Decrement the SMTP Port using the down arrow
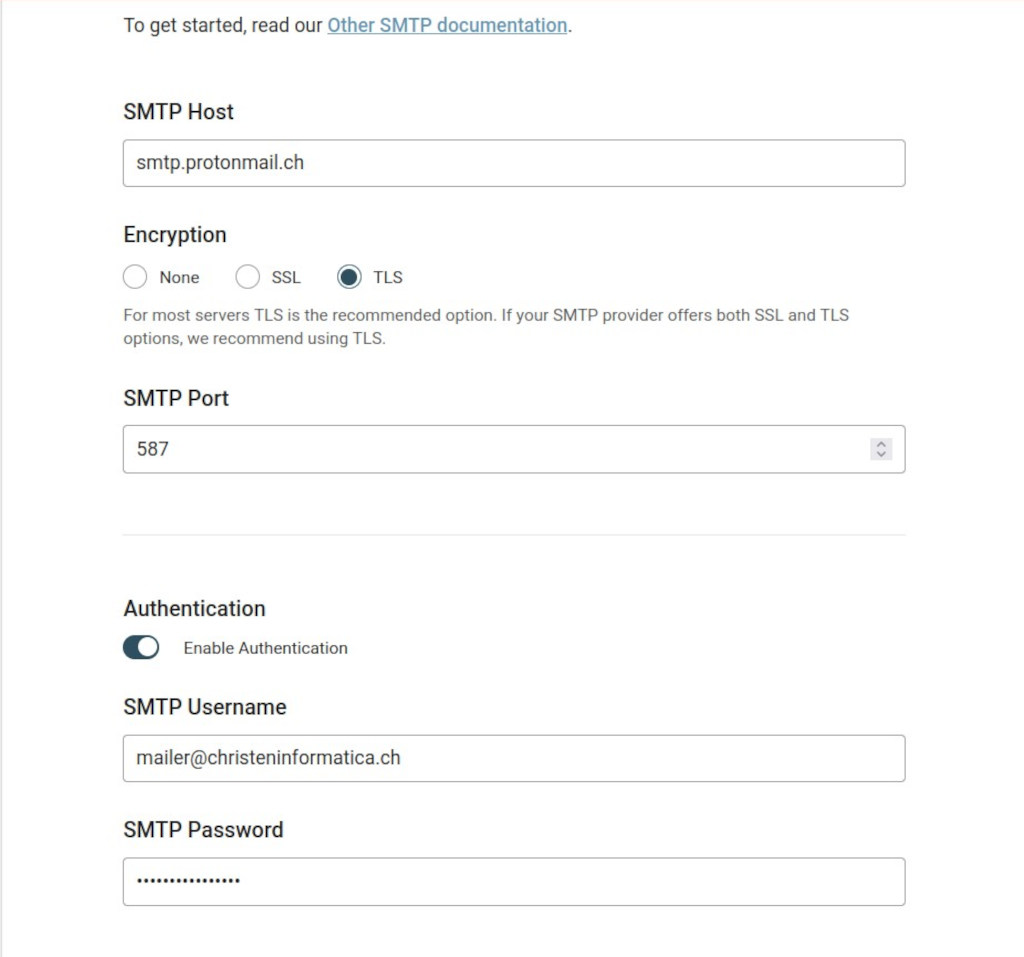 point(881,454)
